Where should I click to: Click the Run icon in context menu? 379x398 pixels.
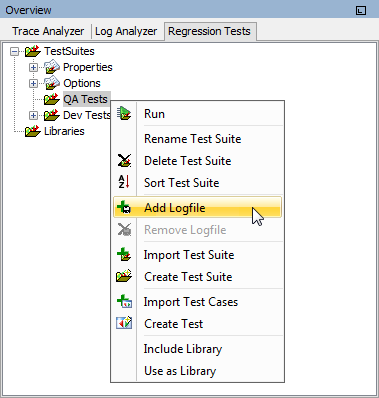124,114
